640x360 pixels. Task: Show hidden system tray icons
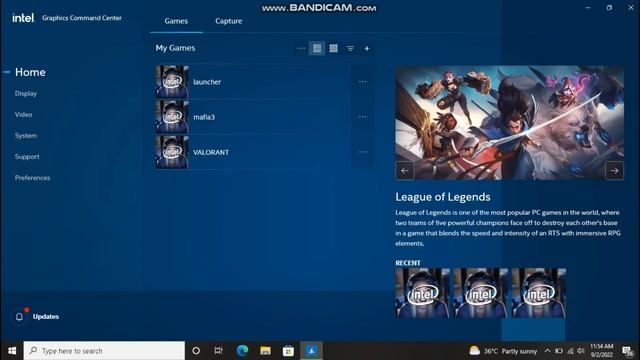[547, 351]
